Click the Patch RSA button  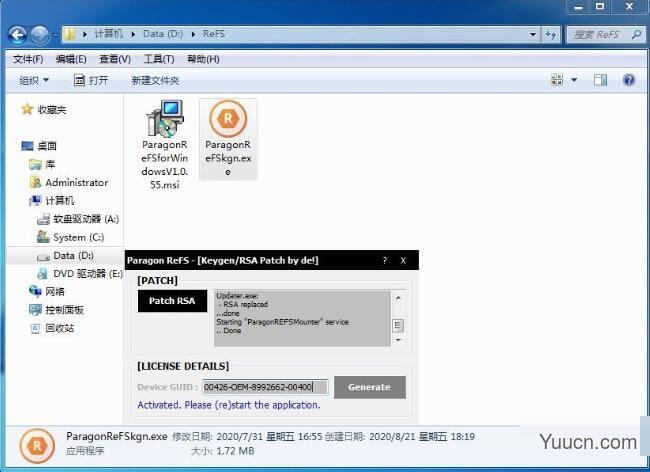point(172,301)
